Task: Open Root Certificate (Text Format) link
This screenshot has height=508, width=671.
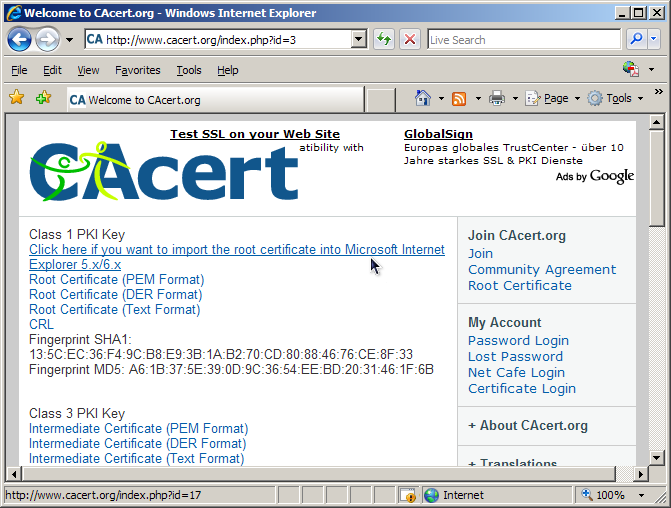Action: pos(114,309)
